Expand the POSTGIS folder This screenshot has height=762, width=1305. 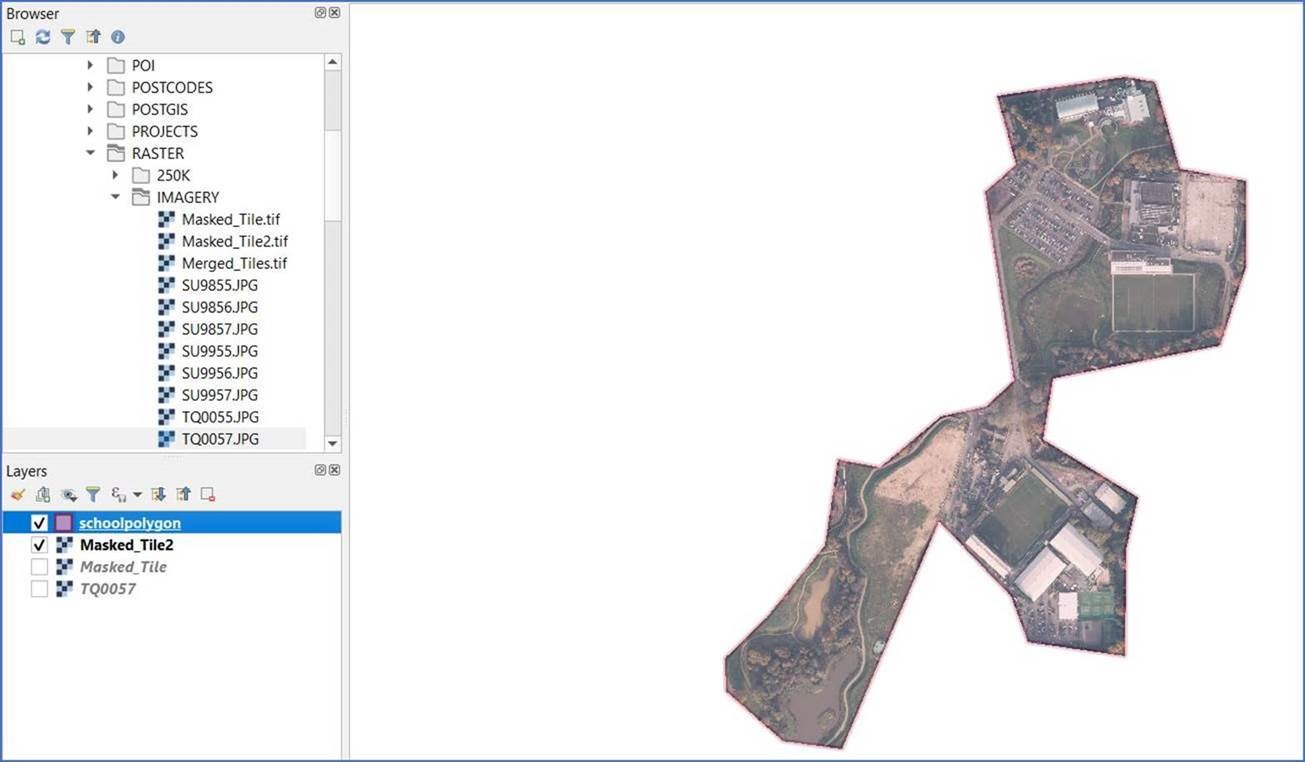(x=90, y=109)
